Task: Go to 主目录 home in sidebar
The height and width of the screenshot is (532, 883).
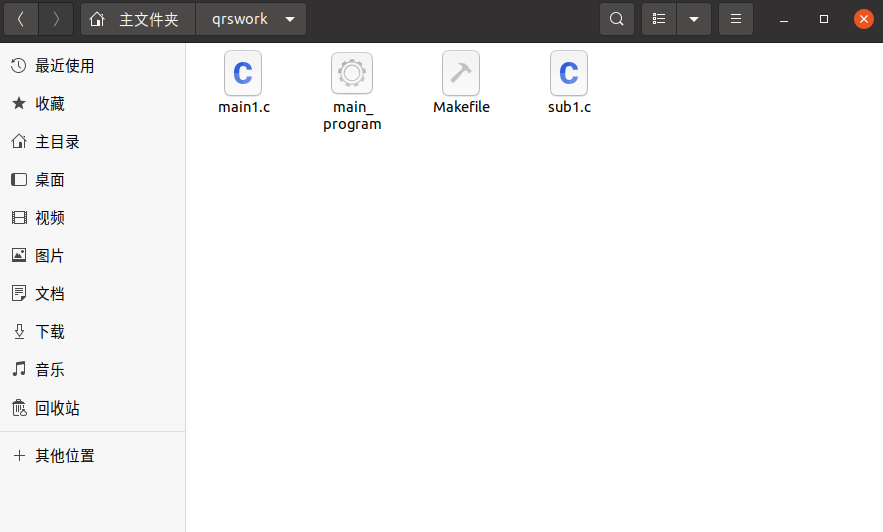Action: click(x=92, y=142)
